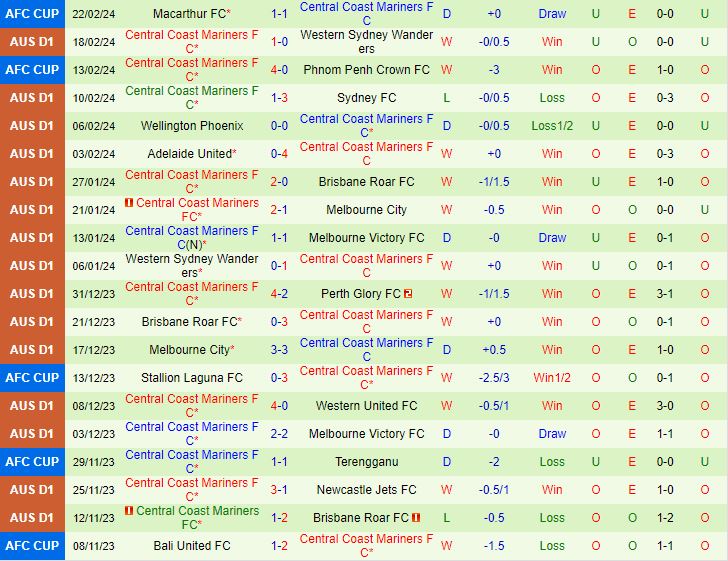Open Melbourne Victory FC in the 03/12/23 row
The image size is (728, 561).
point(366,434)
